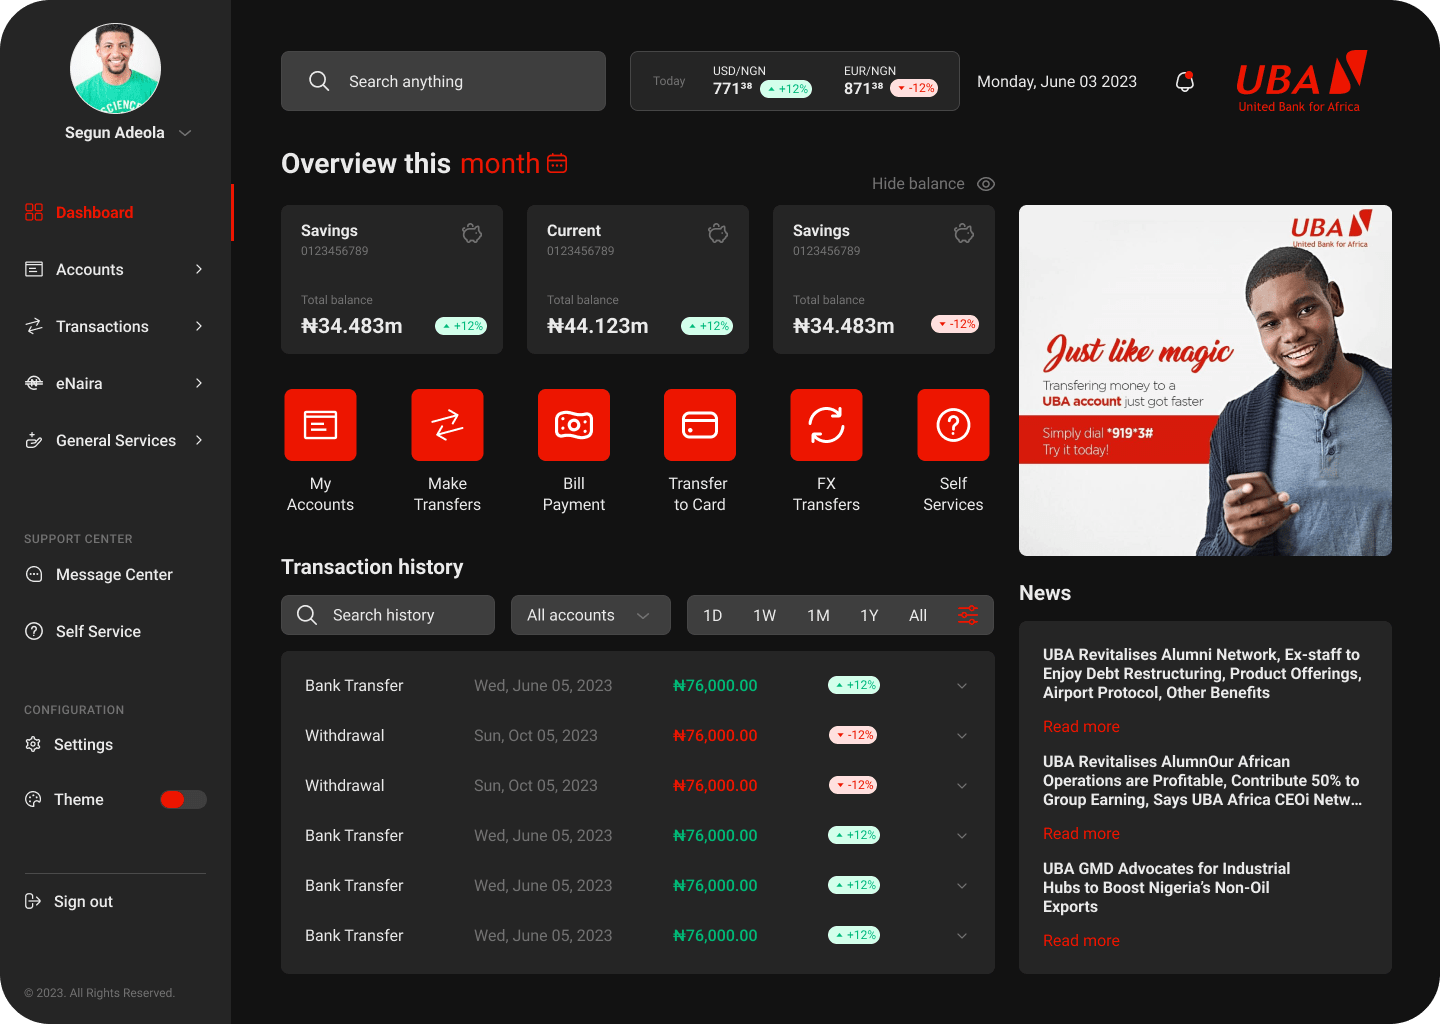Click the Message Center chat icon
The image size is (1440, 1024).
pos(34,574)
